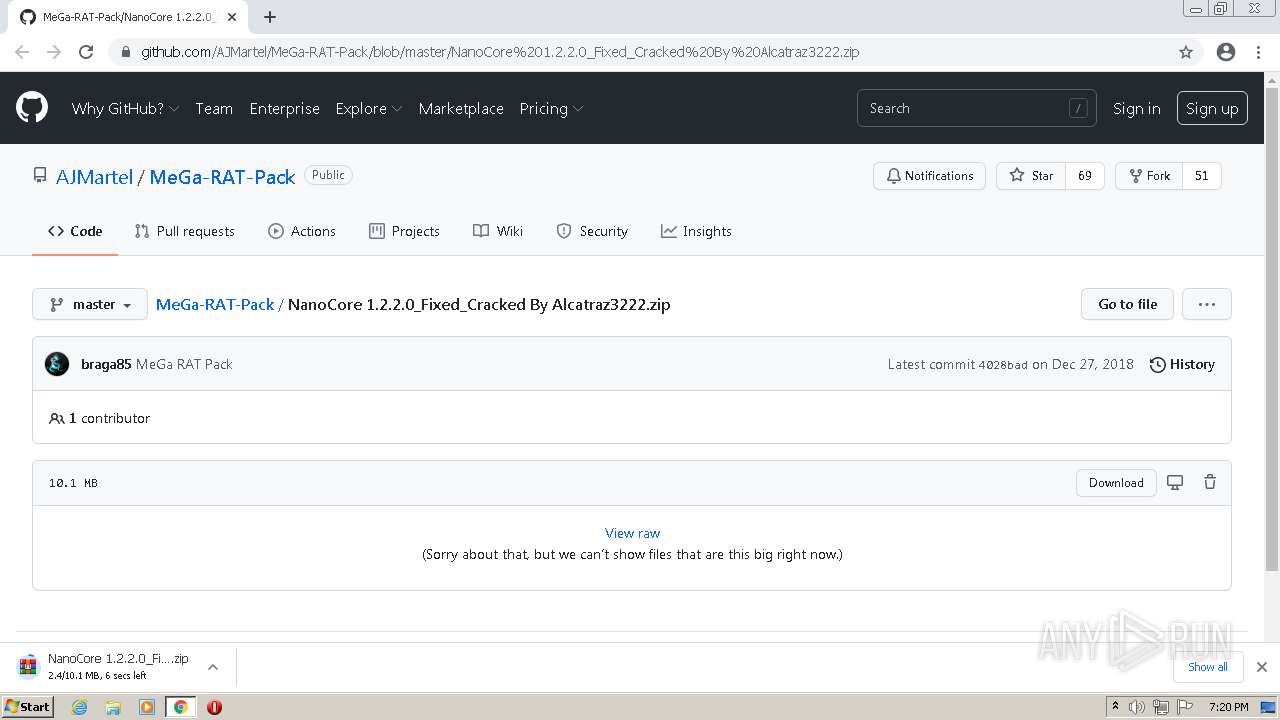
Task: Click Sign up button
Action: (x=1212, y=108)
